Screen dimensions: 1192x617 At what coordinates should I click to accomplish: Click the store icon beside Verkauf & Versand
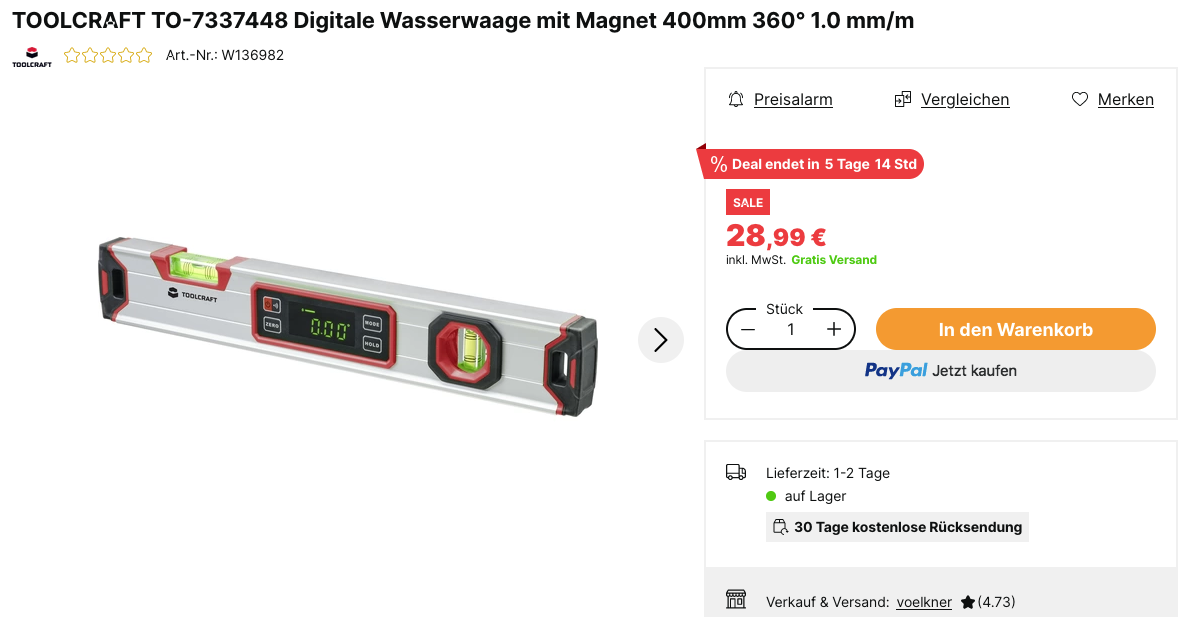(x=736, y=600)
